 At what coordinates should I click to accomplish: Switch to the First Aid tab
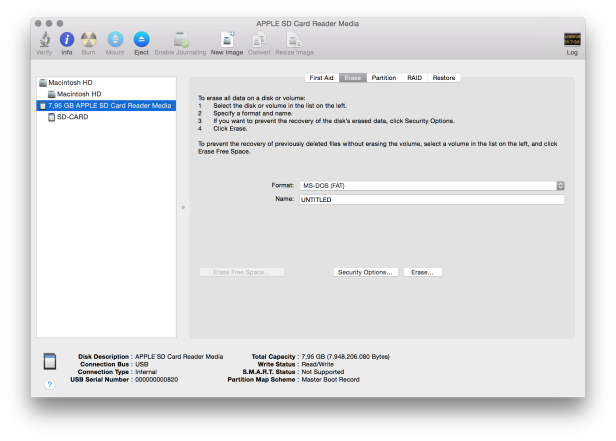click(x=321, y=78)
